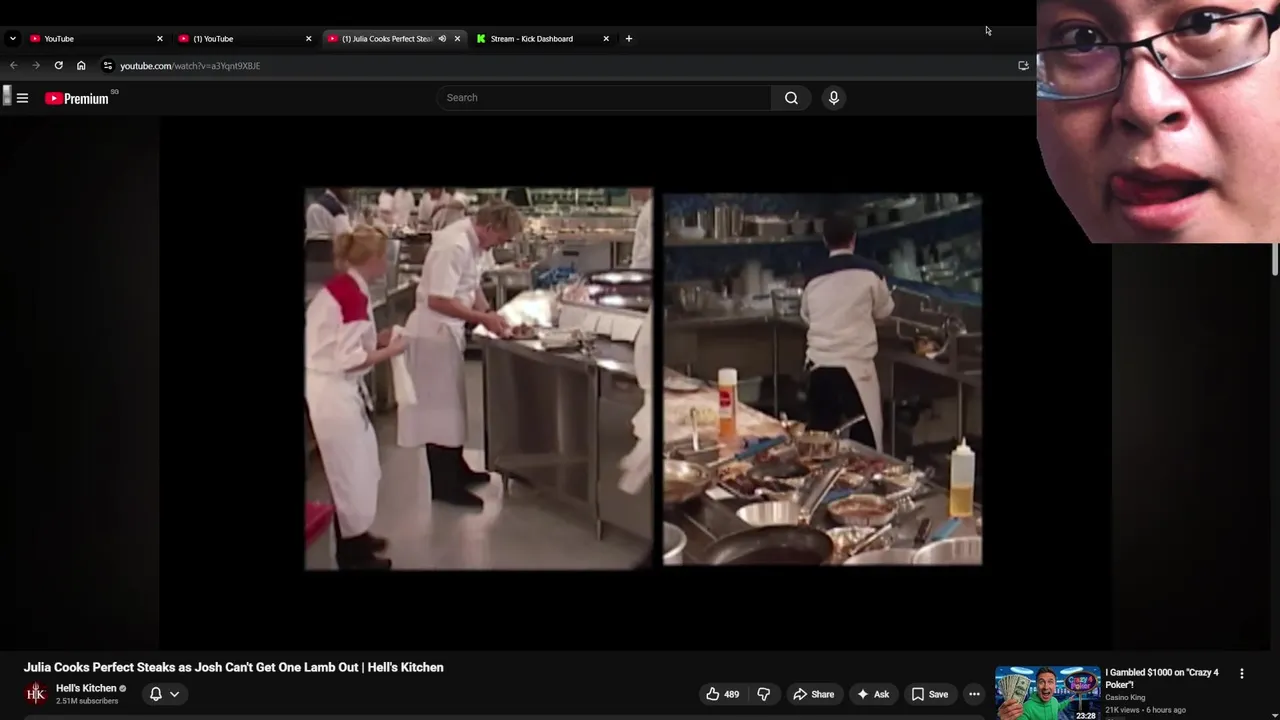Screen dimensions: 1280x720
Task: Open more actions ellipsis menu
Action: (974, 694)
